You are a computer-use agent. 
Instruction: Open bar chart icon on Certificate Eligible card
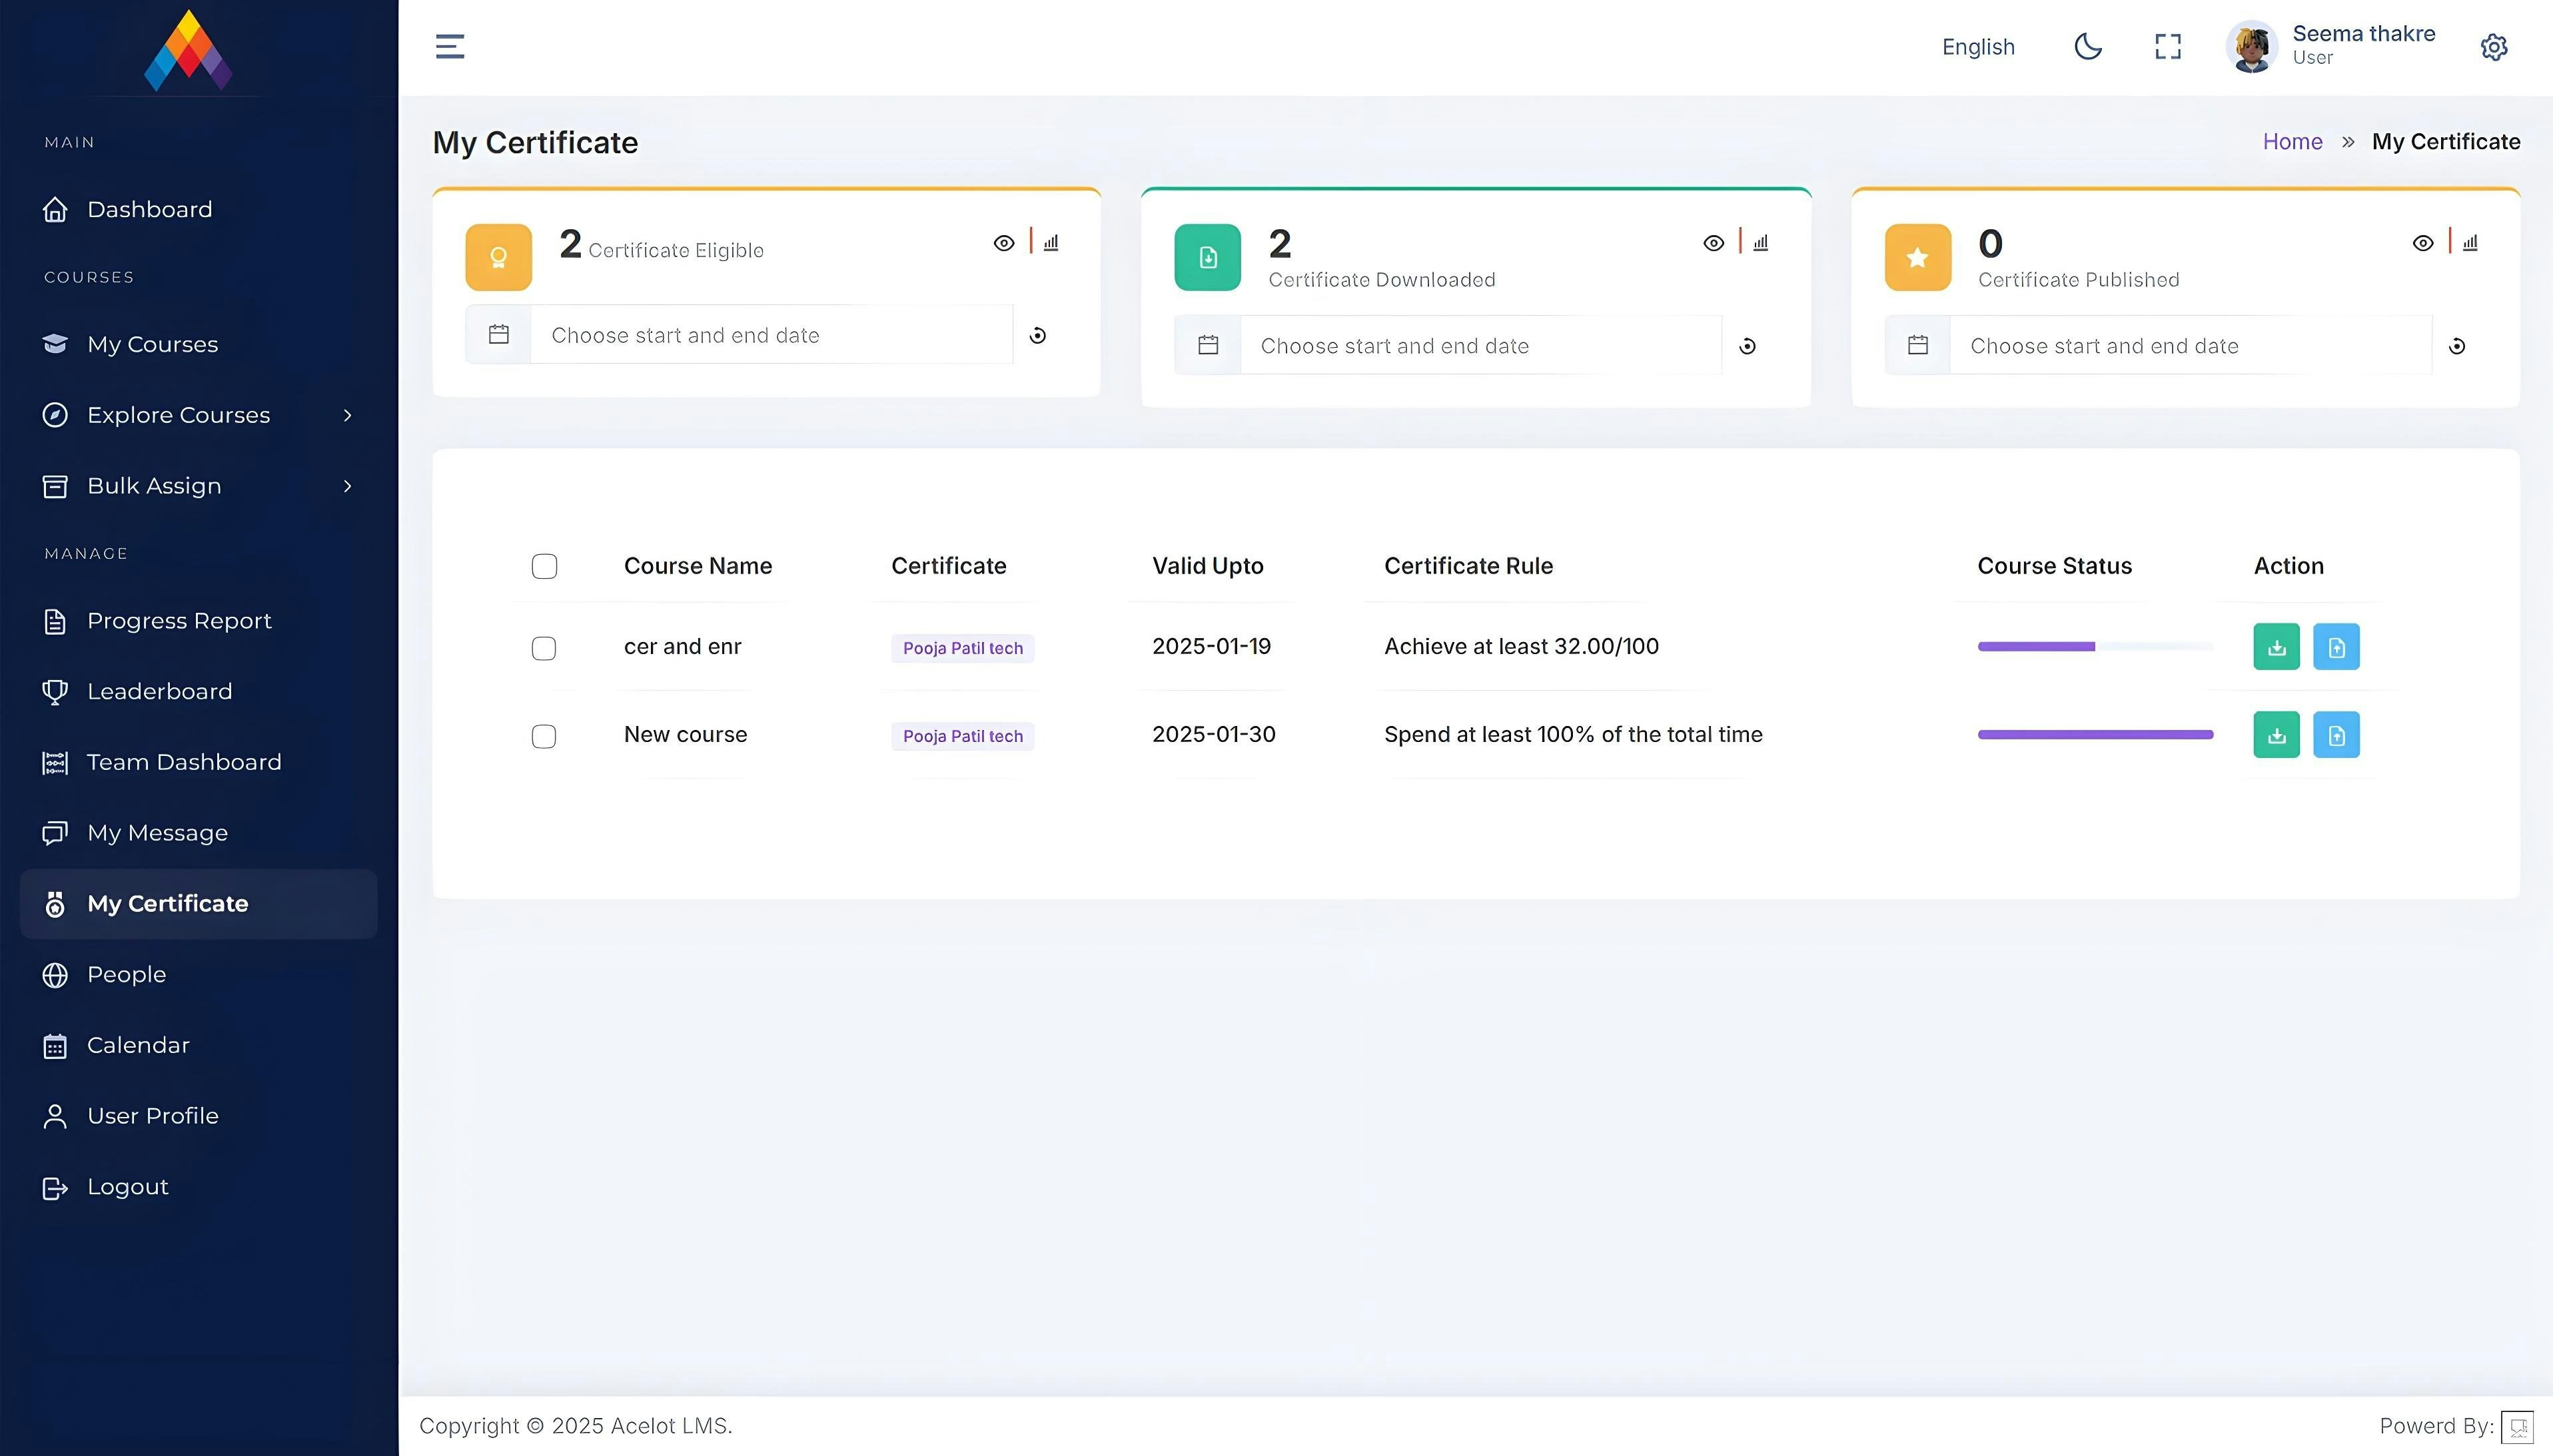1051,243
